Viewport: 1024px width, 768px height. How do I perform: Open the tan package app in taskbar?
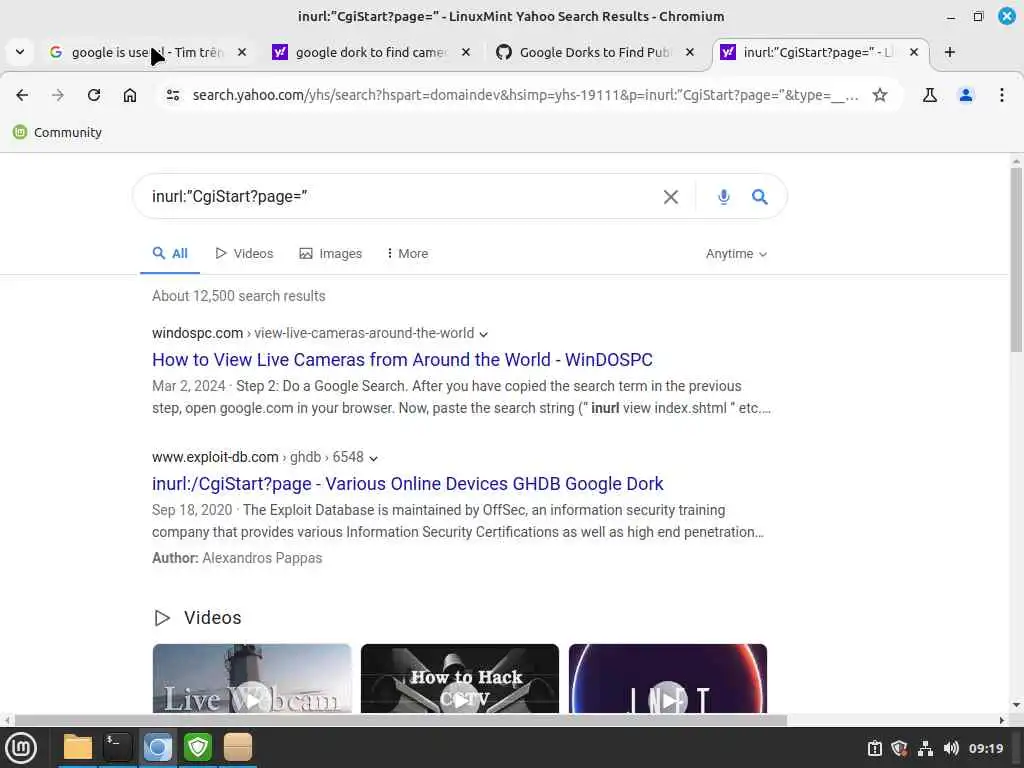238,747
